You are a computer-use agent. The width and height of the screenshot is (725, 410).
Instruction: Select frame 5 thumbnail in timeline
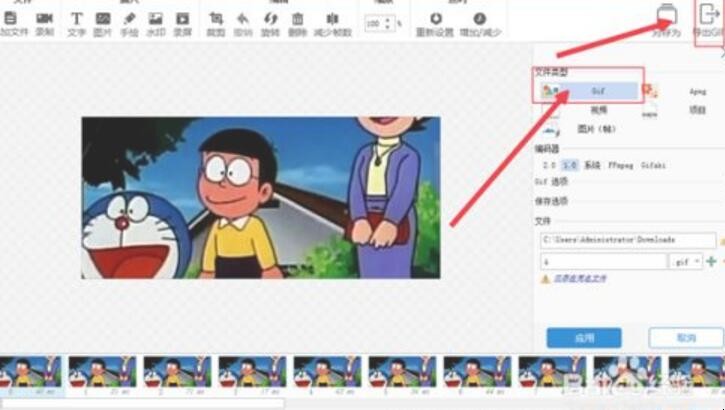coord(402,372)
